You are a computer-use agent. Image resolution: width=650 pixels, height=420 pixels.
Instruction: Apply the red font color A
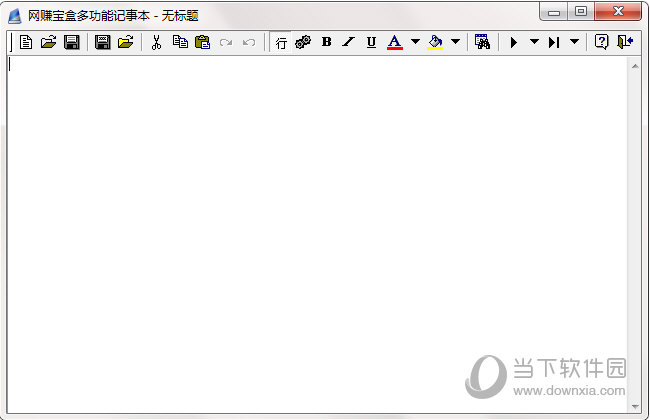395,42
